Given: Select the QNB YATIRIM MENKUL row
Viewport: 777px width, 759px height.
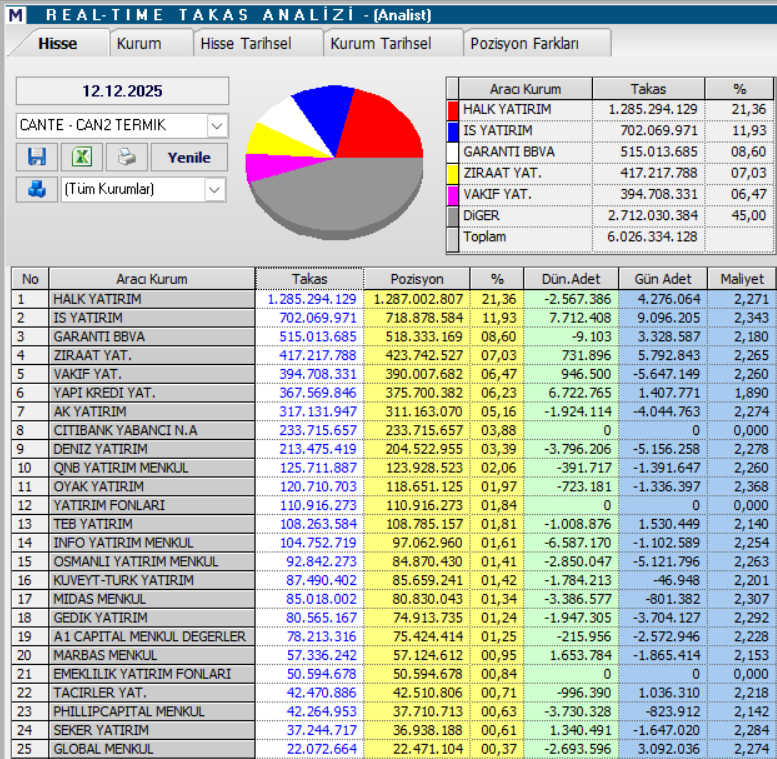Looking at the screenshot, I should pos(394,468).
